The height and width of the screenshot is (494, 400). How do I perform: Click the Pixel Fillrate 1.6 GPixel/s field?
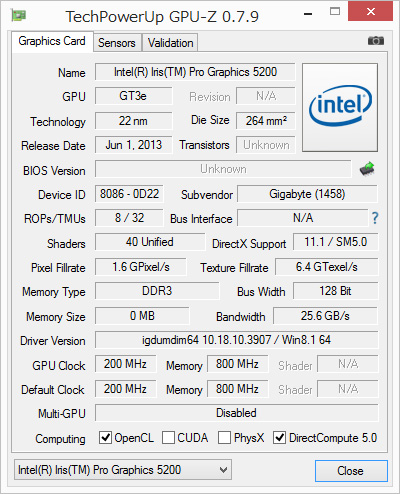(x=141, y=267)
